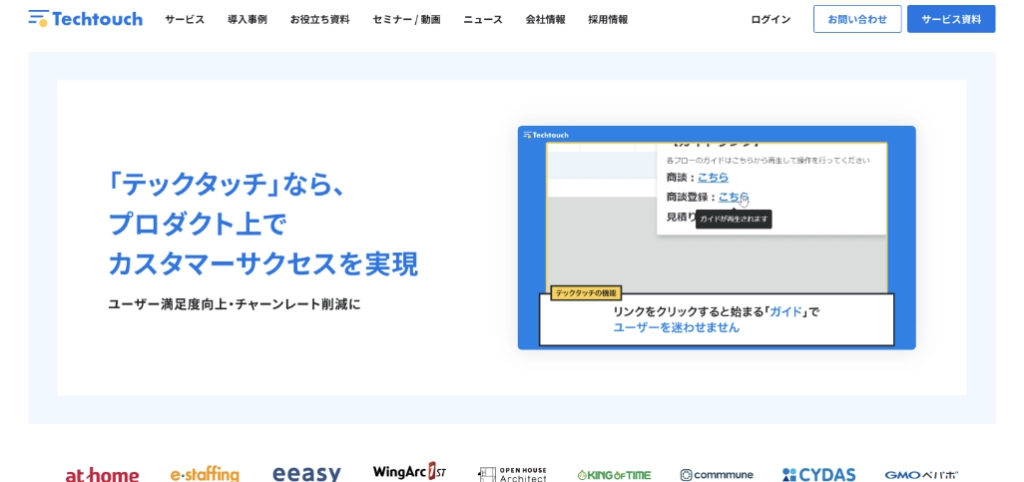Click the e-staffing customer logo

click(x=205, y=474)
